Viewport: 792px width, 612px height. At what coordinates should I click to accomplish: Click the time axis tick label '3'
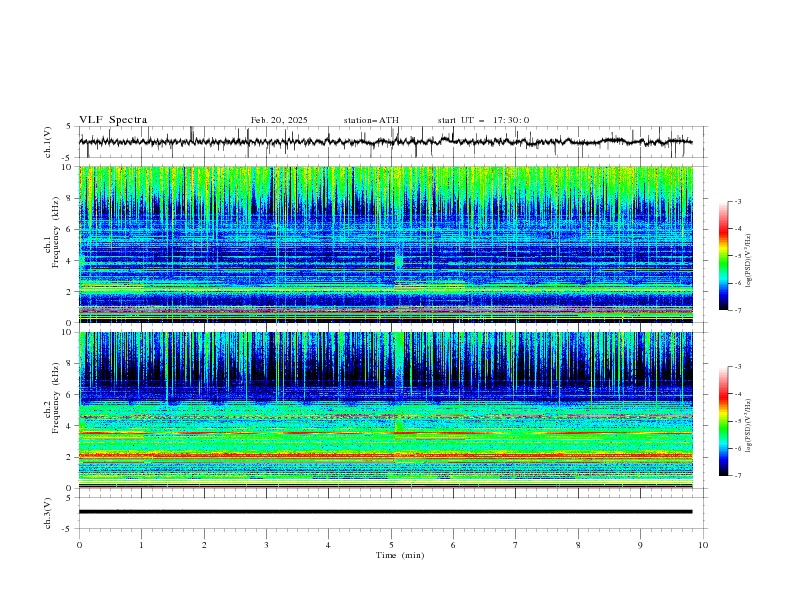click(x=267, y=545)
